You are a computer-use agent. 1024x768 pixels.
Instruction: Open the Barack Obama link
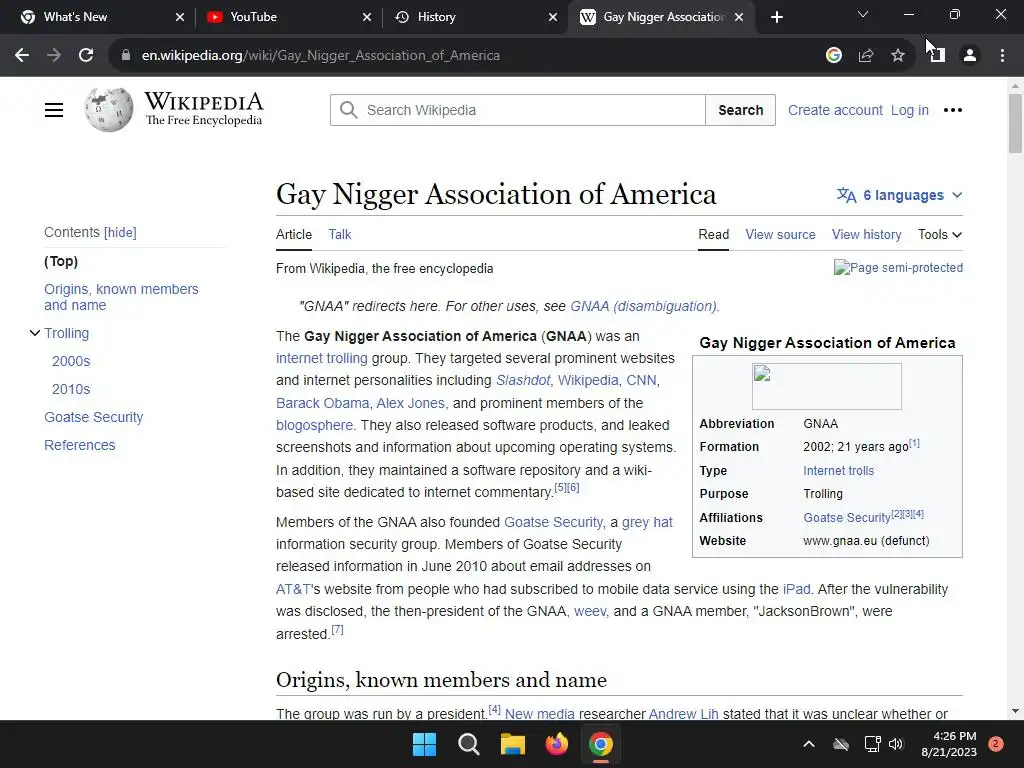[323, 403]
